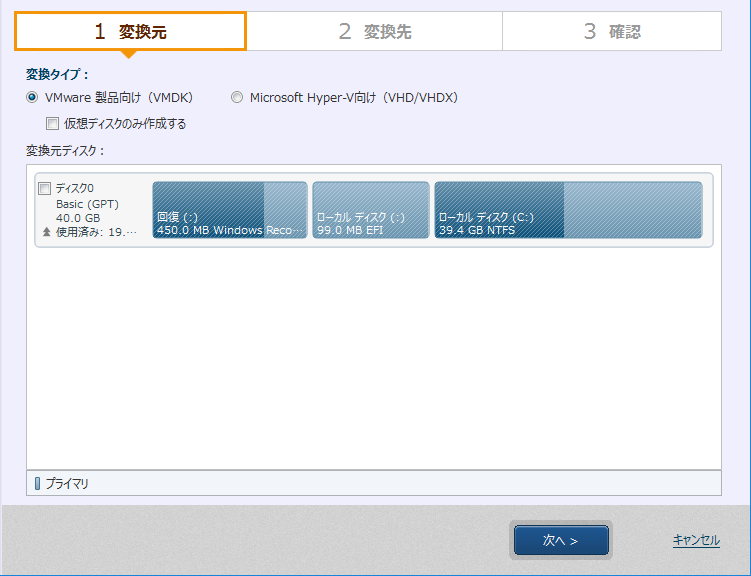Open step 3 確認 tab
This screenshot has height=576, width=751.
[x=611, y=32]
